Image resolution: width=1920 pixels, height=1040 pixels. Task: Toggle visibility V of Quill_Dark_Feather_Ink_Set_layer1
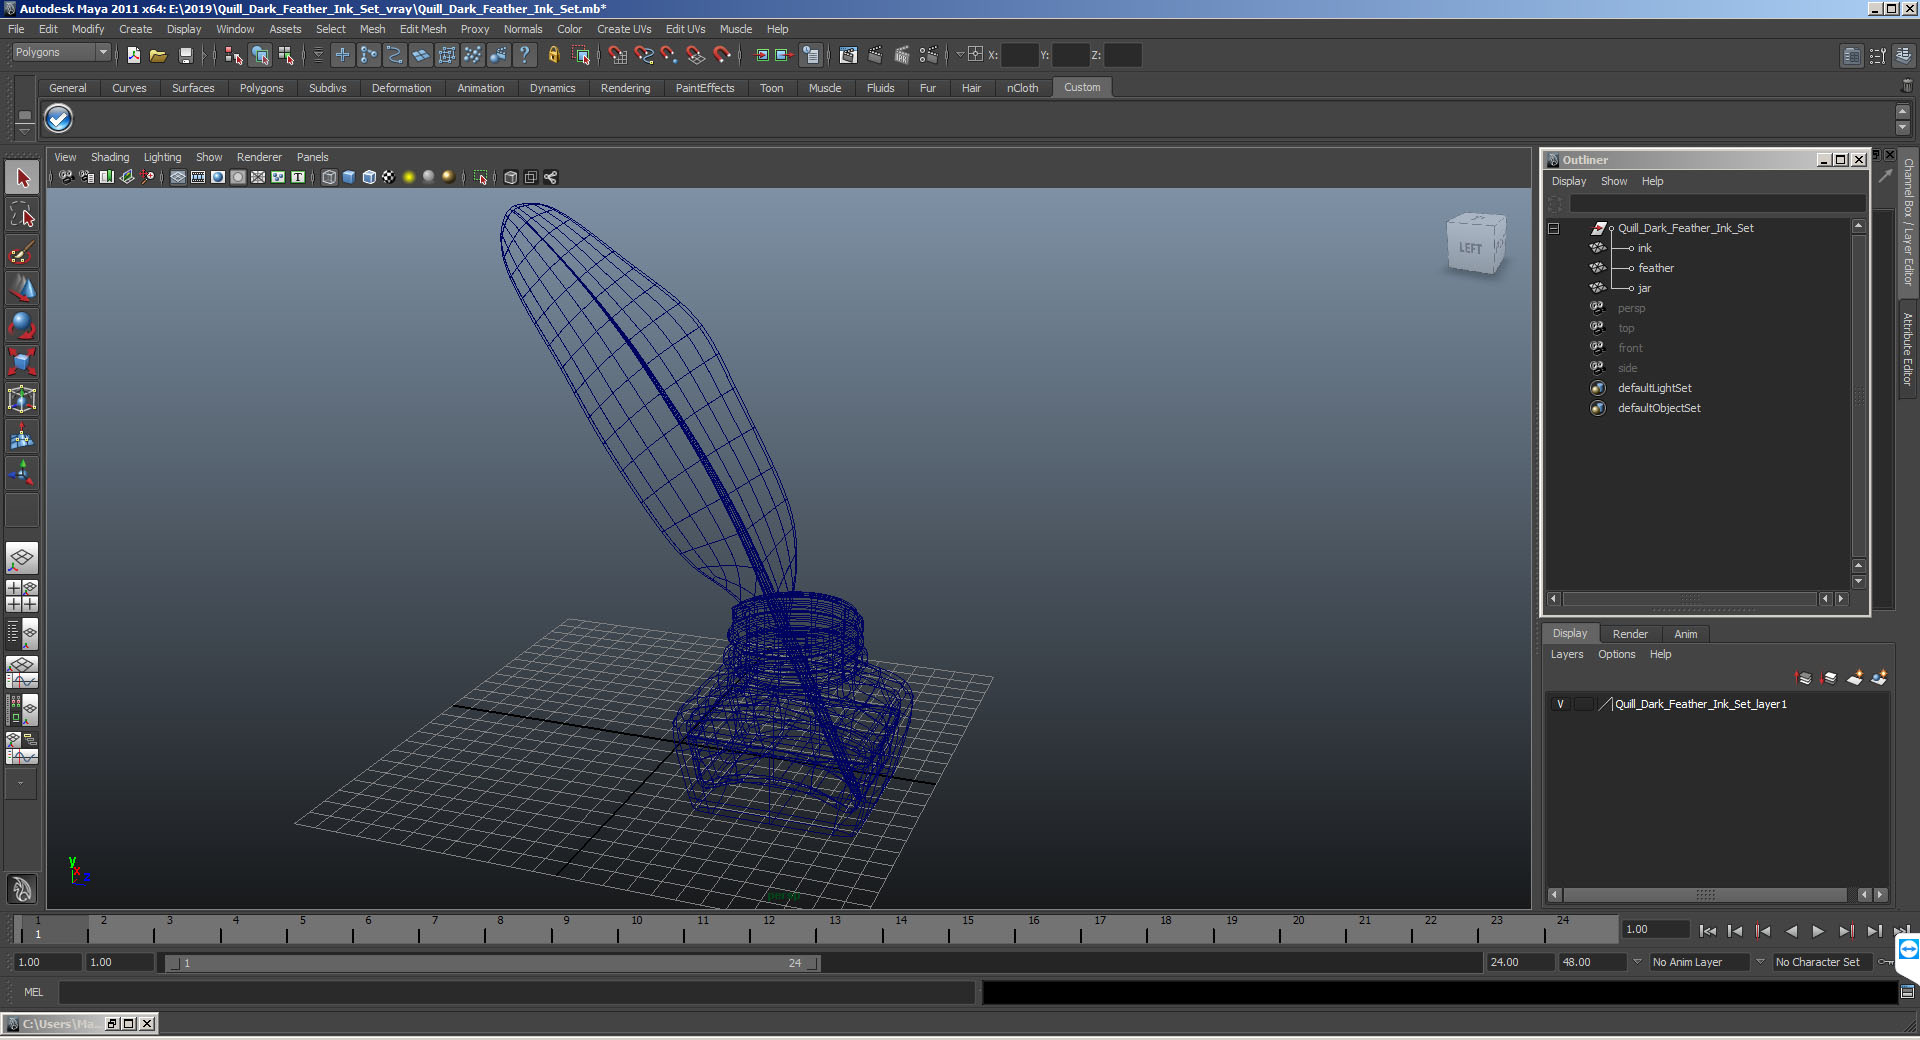[x=1560, y=704]
